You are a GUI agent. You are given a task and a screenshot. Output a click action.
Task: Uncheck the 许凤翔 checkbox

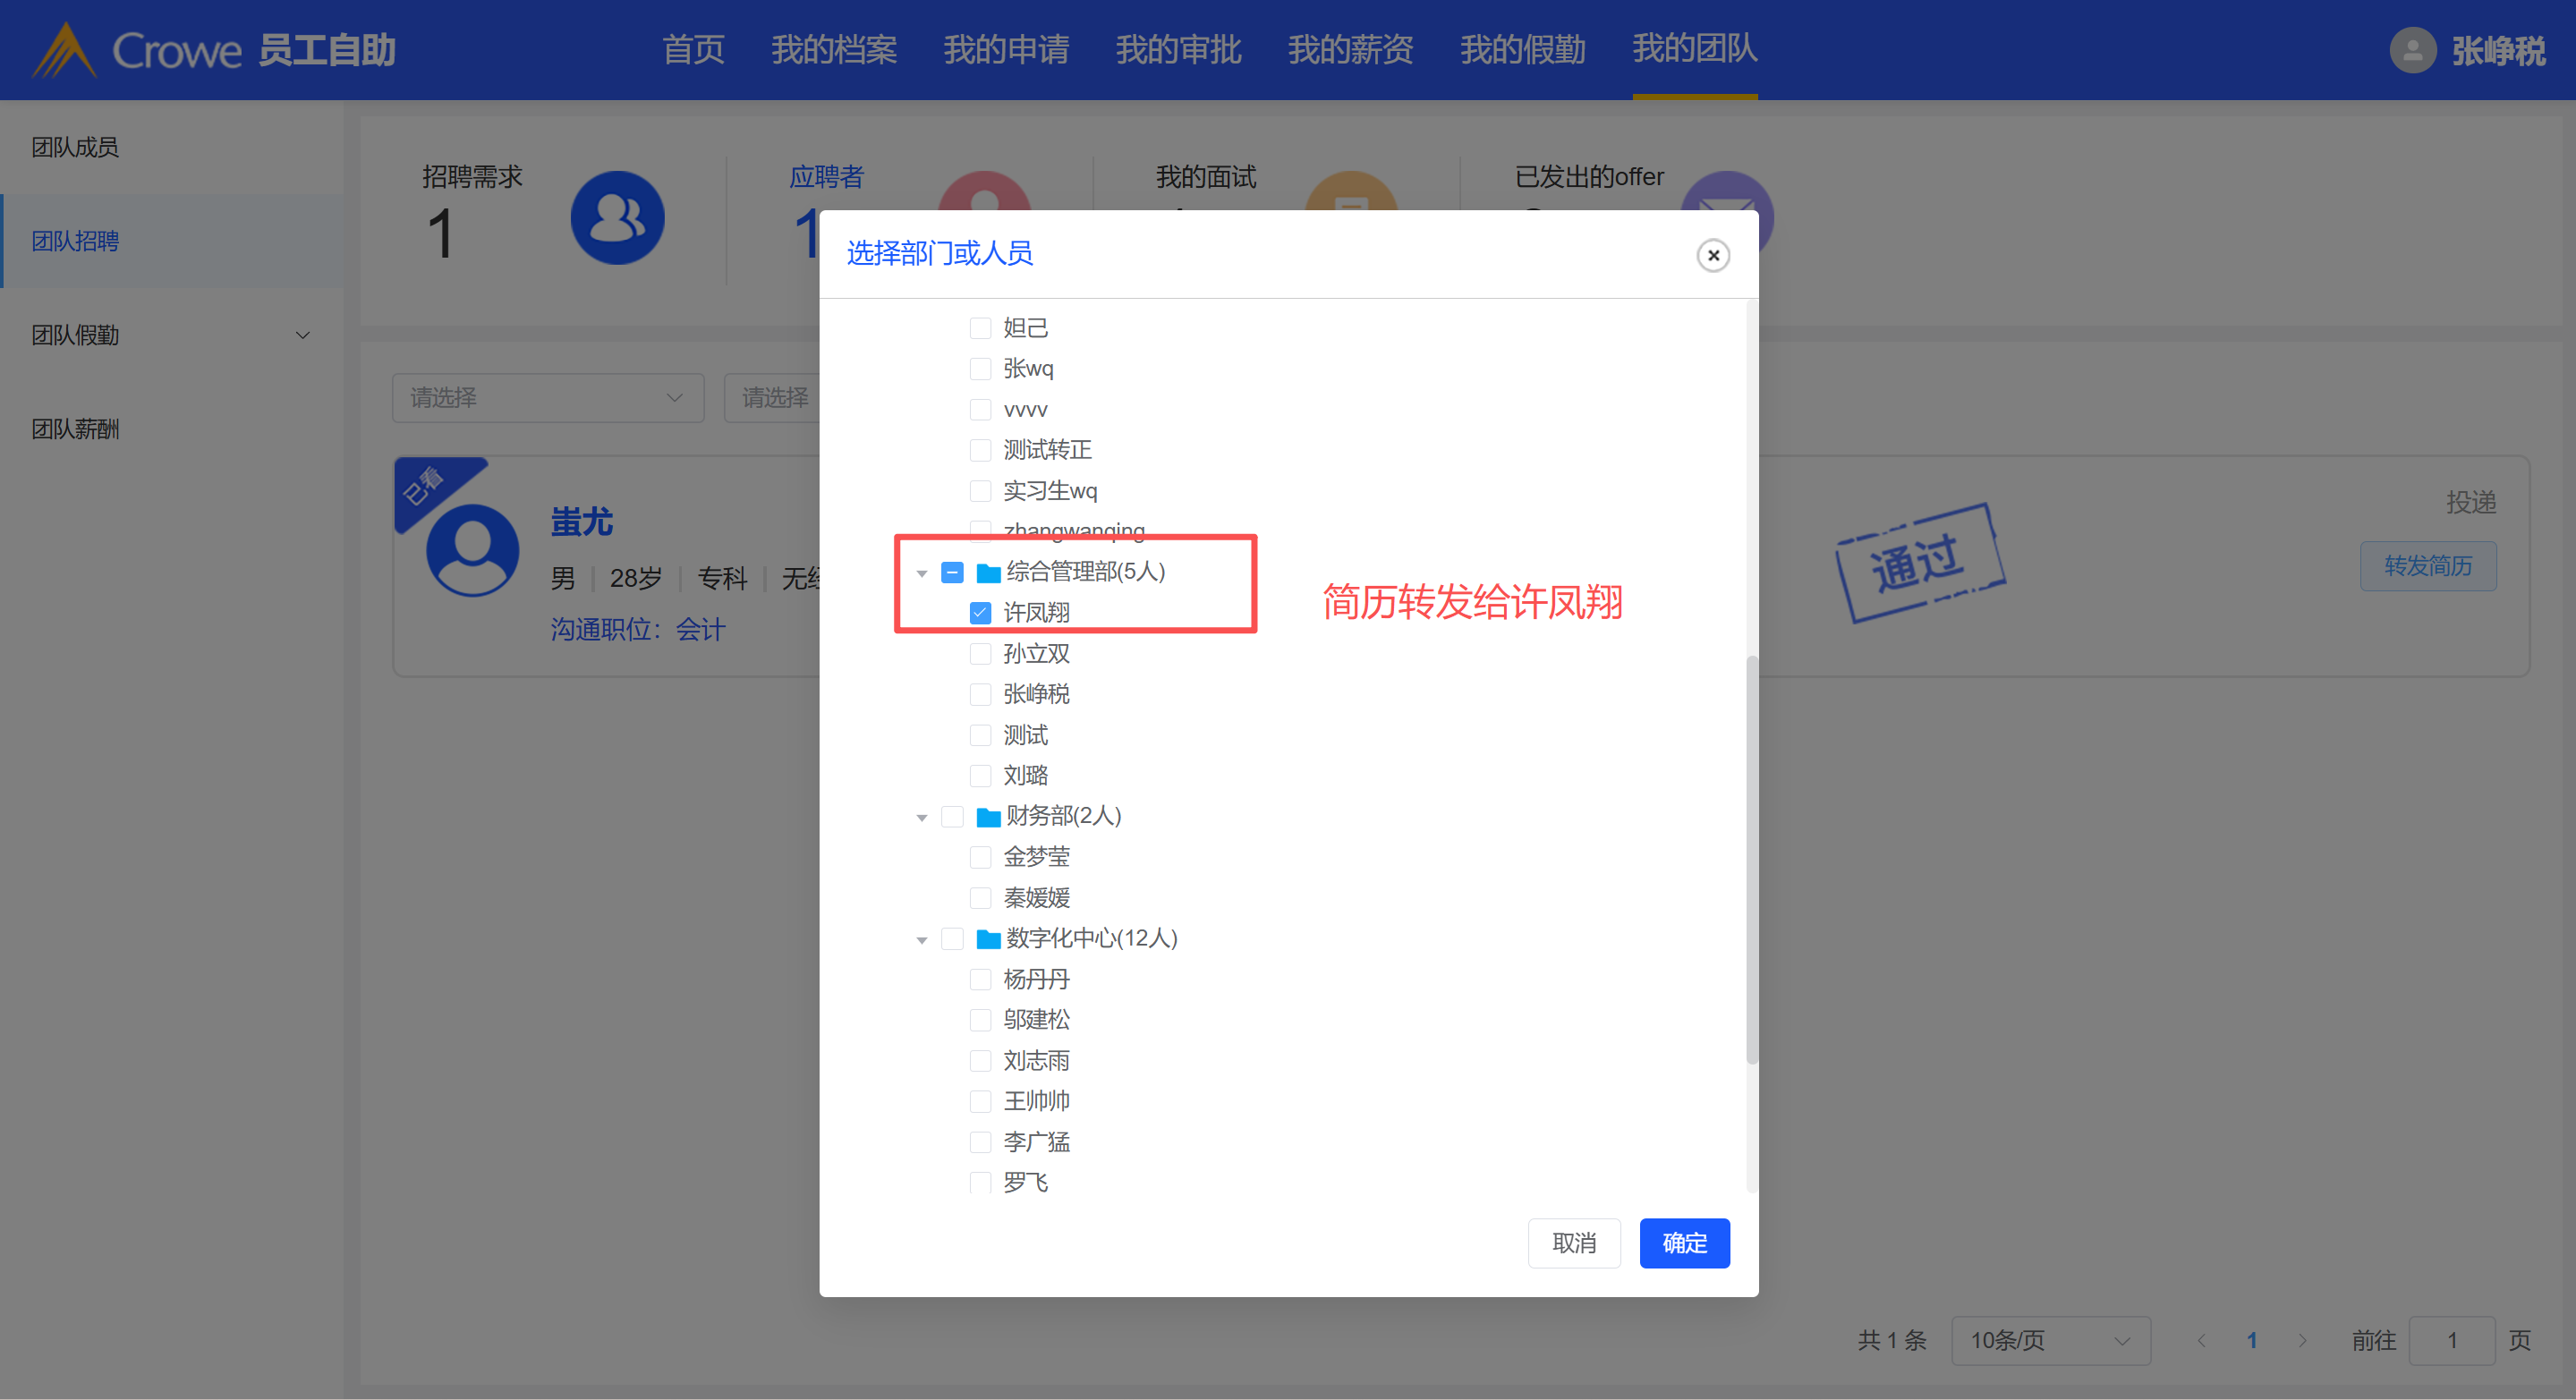tap(980, 613)
